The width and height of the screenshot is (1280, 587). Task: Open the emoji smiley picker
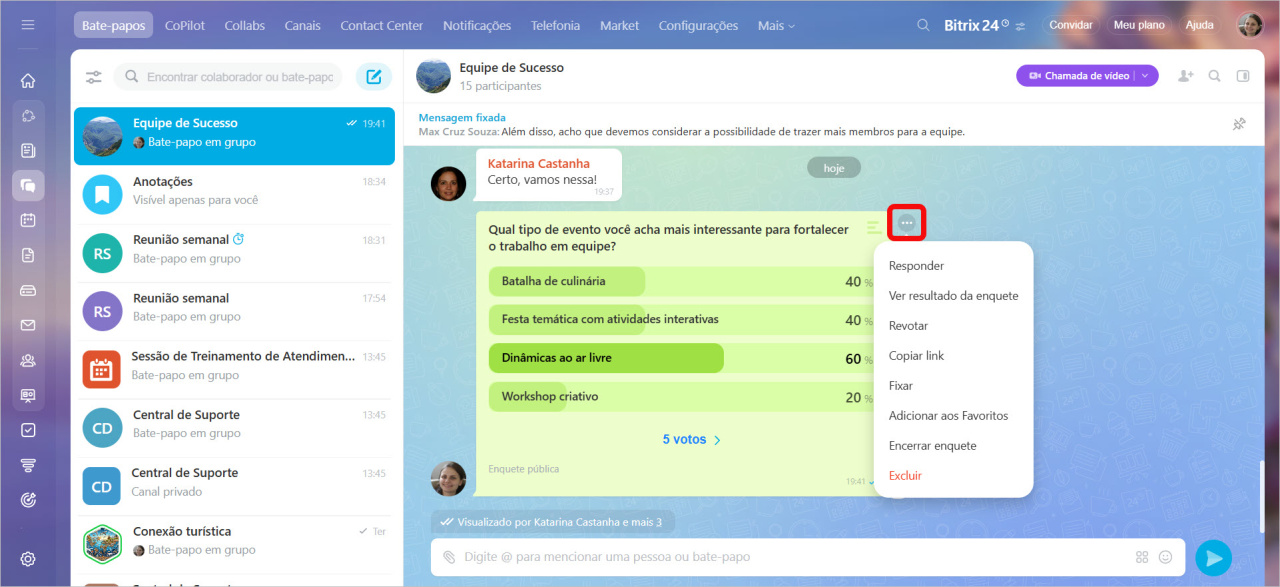[1165, 557]
